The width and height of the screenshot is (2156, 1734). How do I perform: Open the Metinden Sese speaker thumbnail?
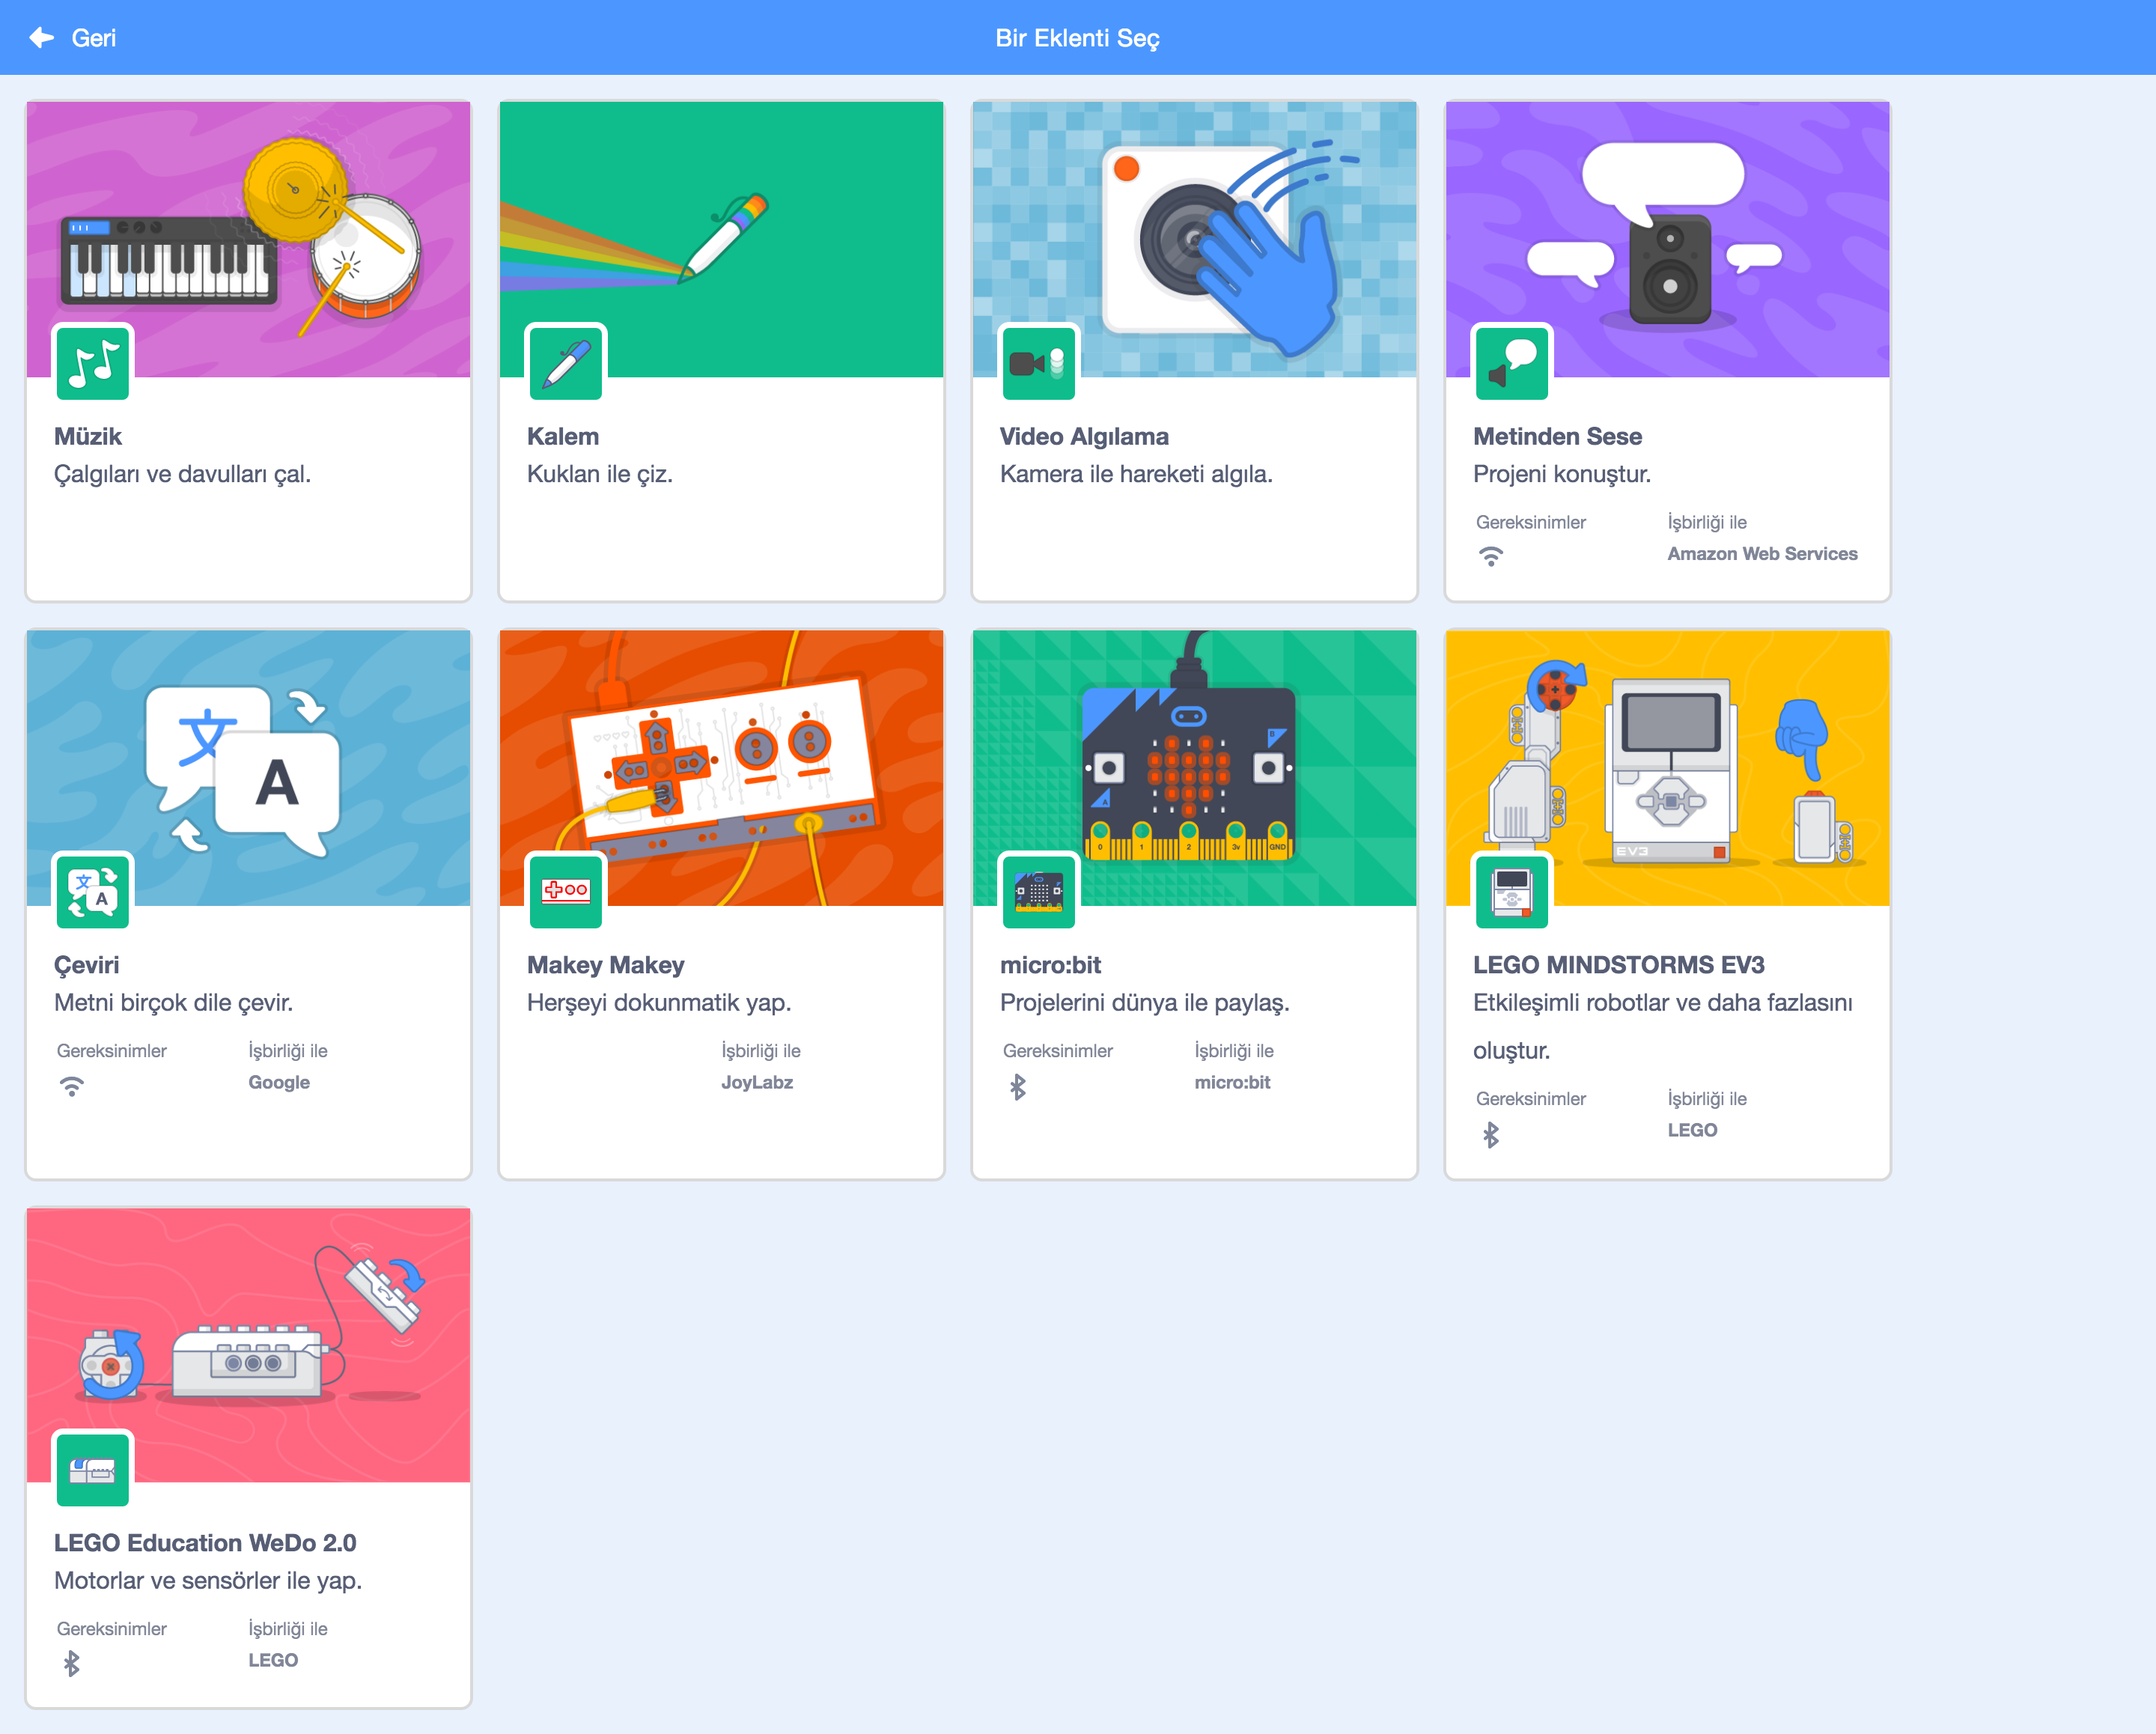1667,239
